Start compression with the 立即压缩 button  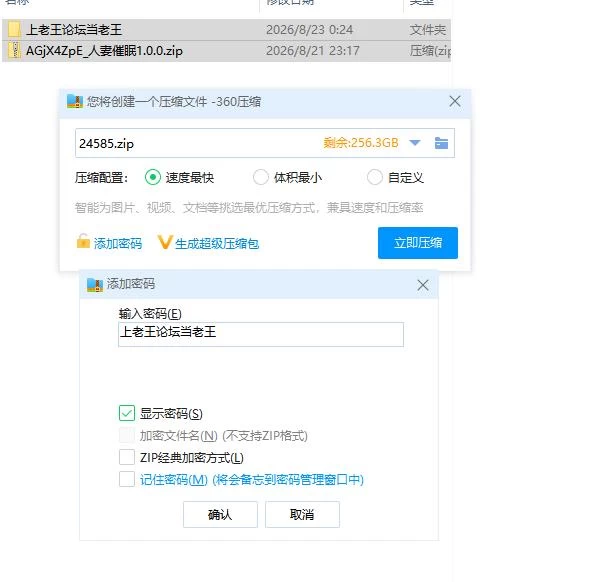tap(418, 243)
